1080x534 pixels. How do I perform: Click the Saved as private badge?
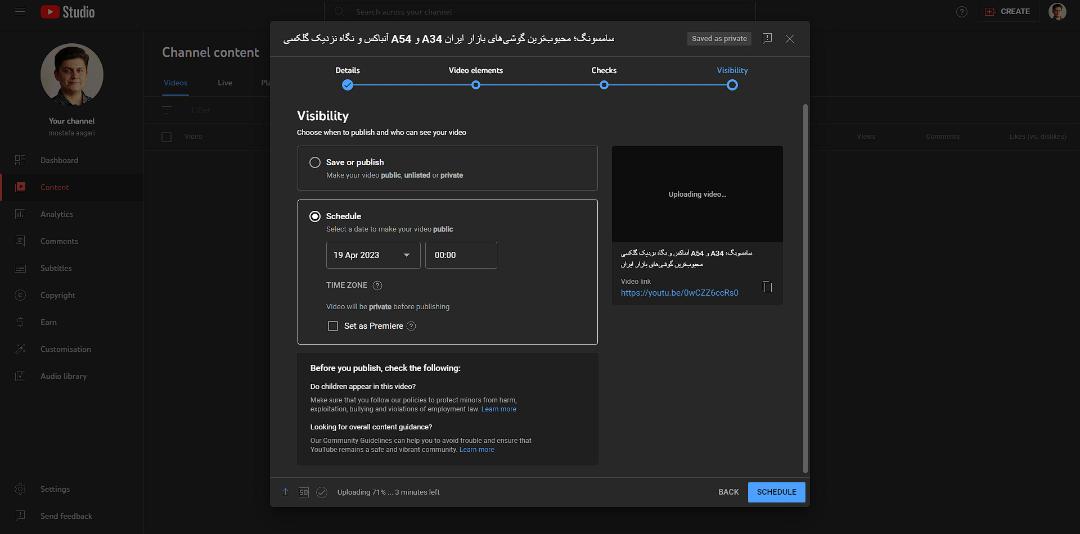pyautogui.click(x=719, y=39)
